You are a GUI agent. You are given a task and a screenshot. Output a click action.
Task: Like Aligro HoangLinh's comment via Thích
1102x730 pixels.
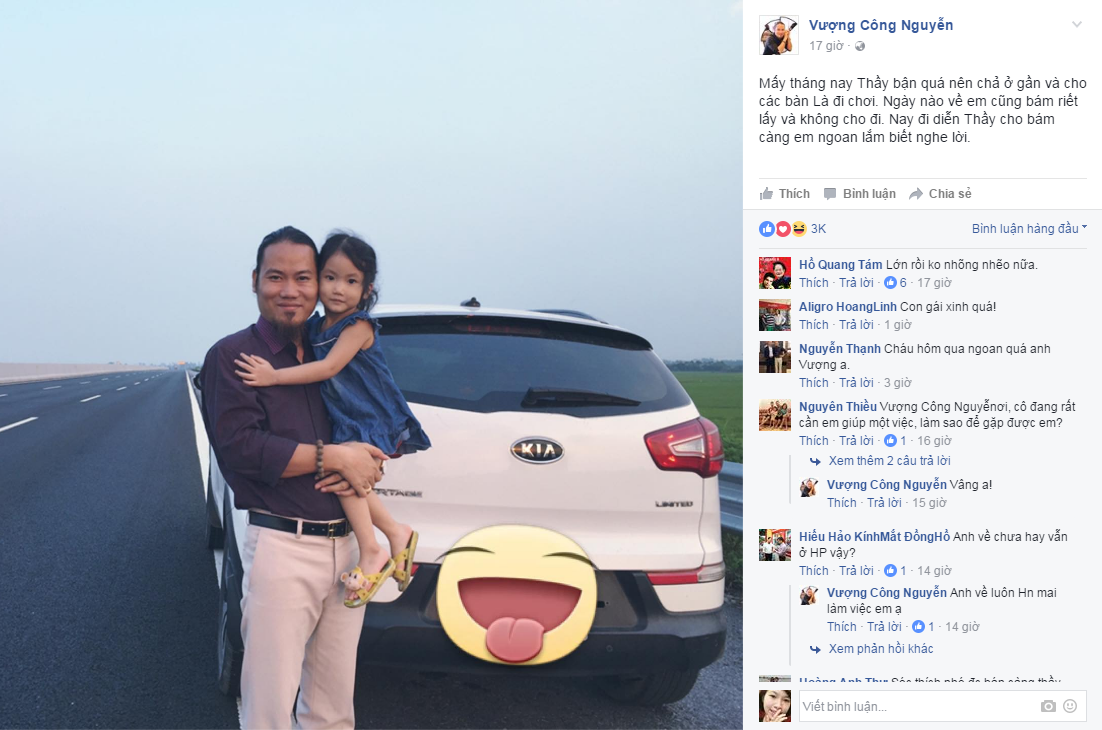click(x=814, y=325)
